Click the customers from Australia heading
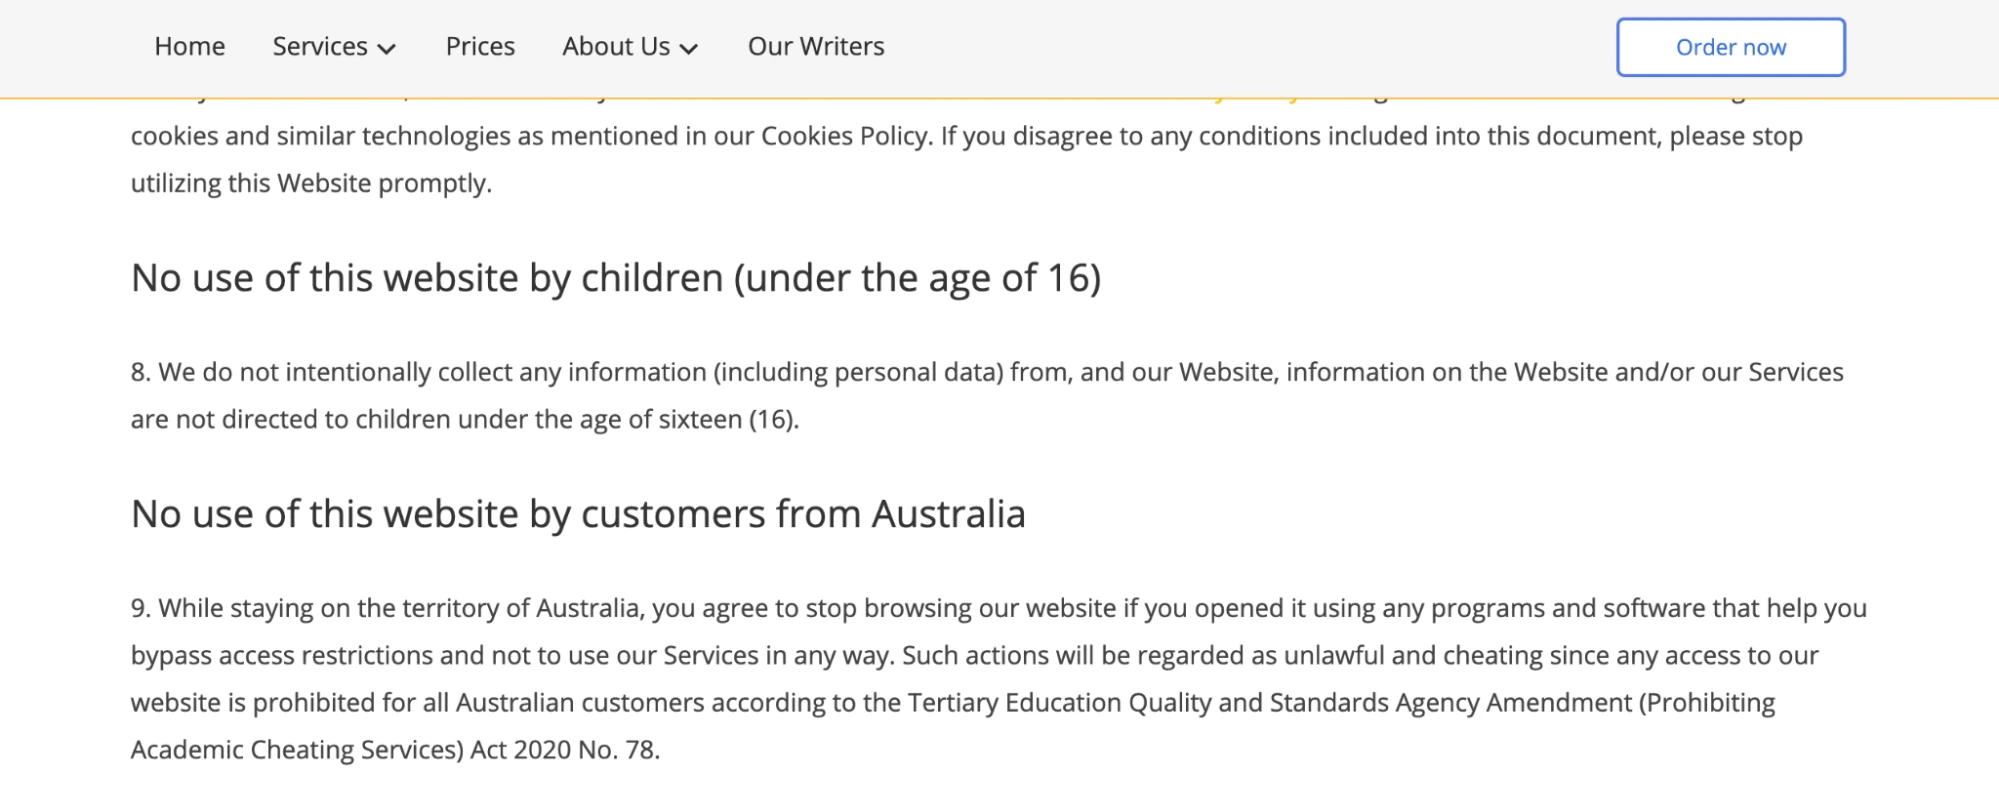The width and height of the screenshot is (1999, 797). [x=578, y=514]
